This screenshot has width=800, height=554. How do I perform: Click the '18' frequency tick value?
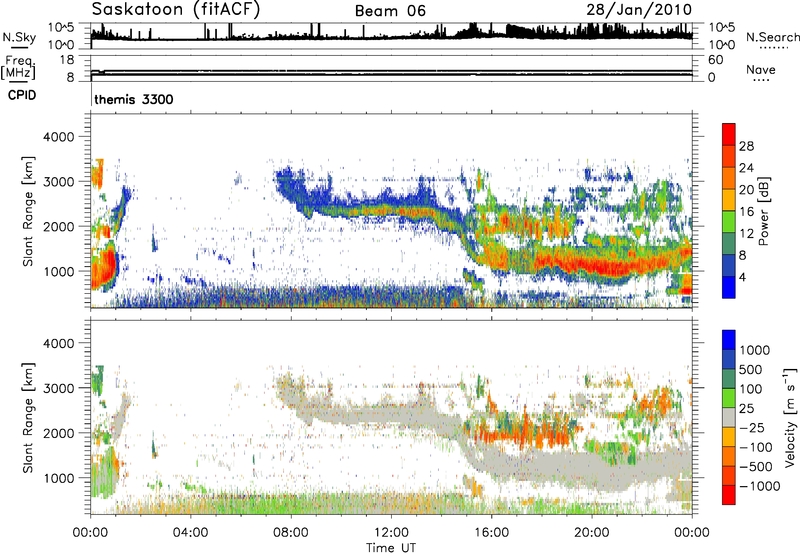tap(67, 60)
